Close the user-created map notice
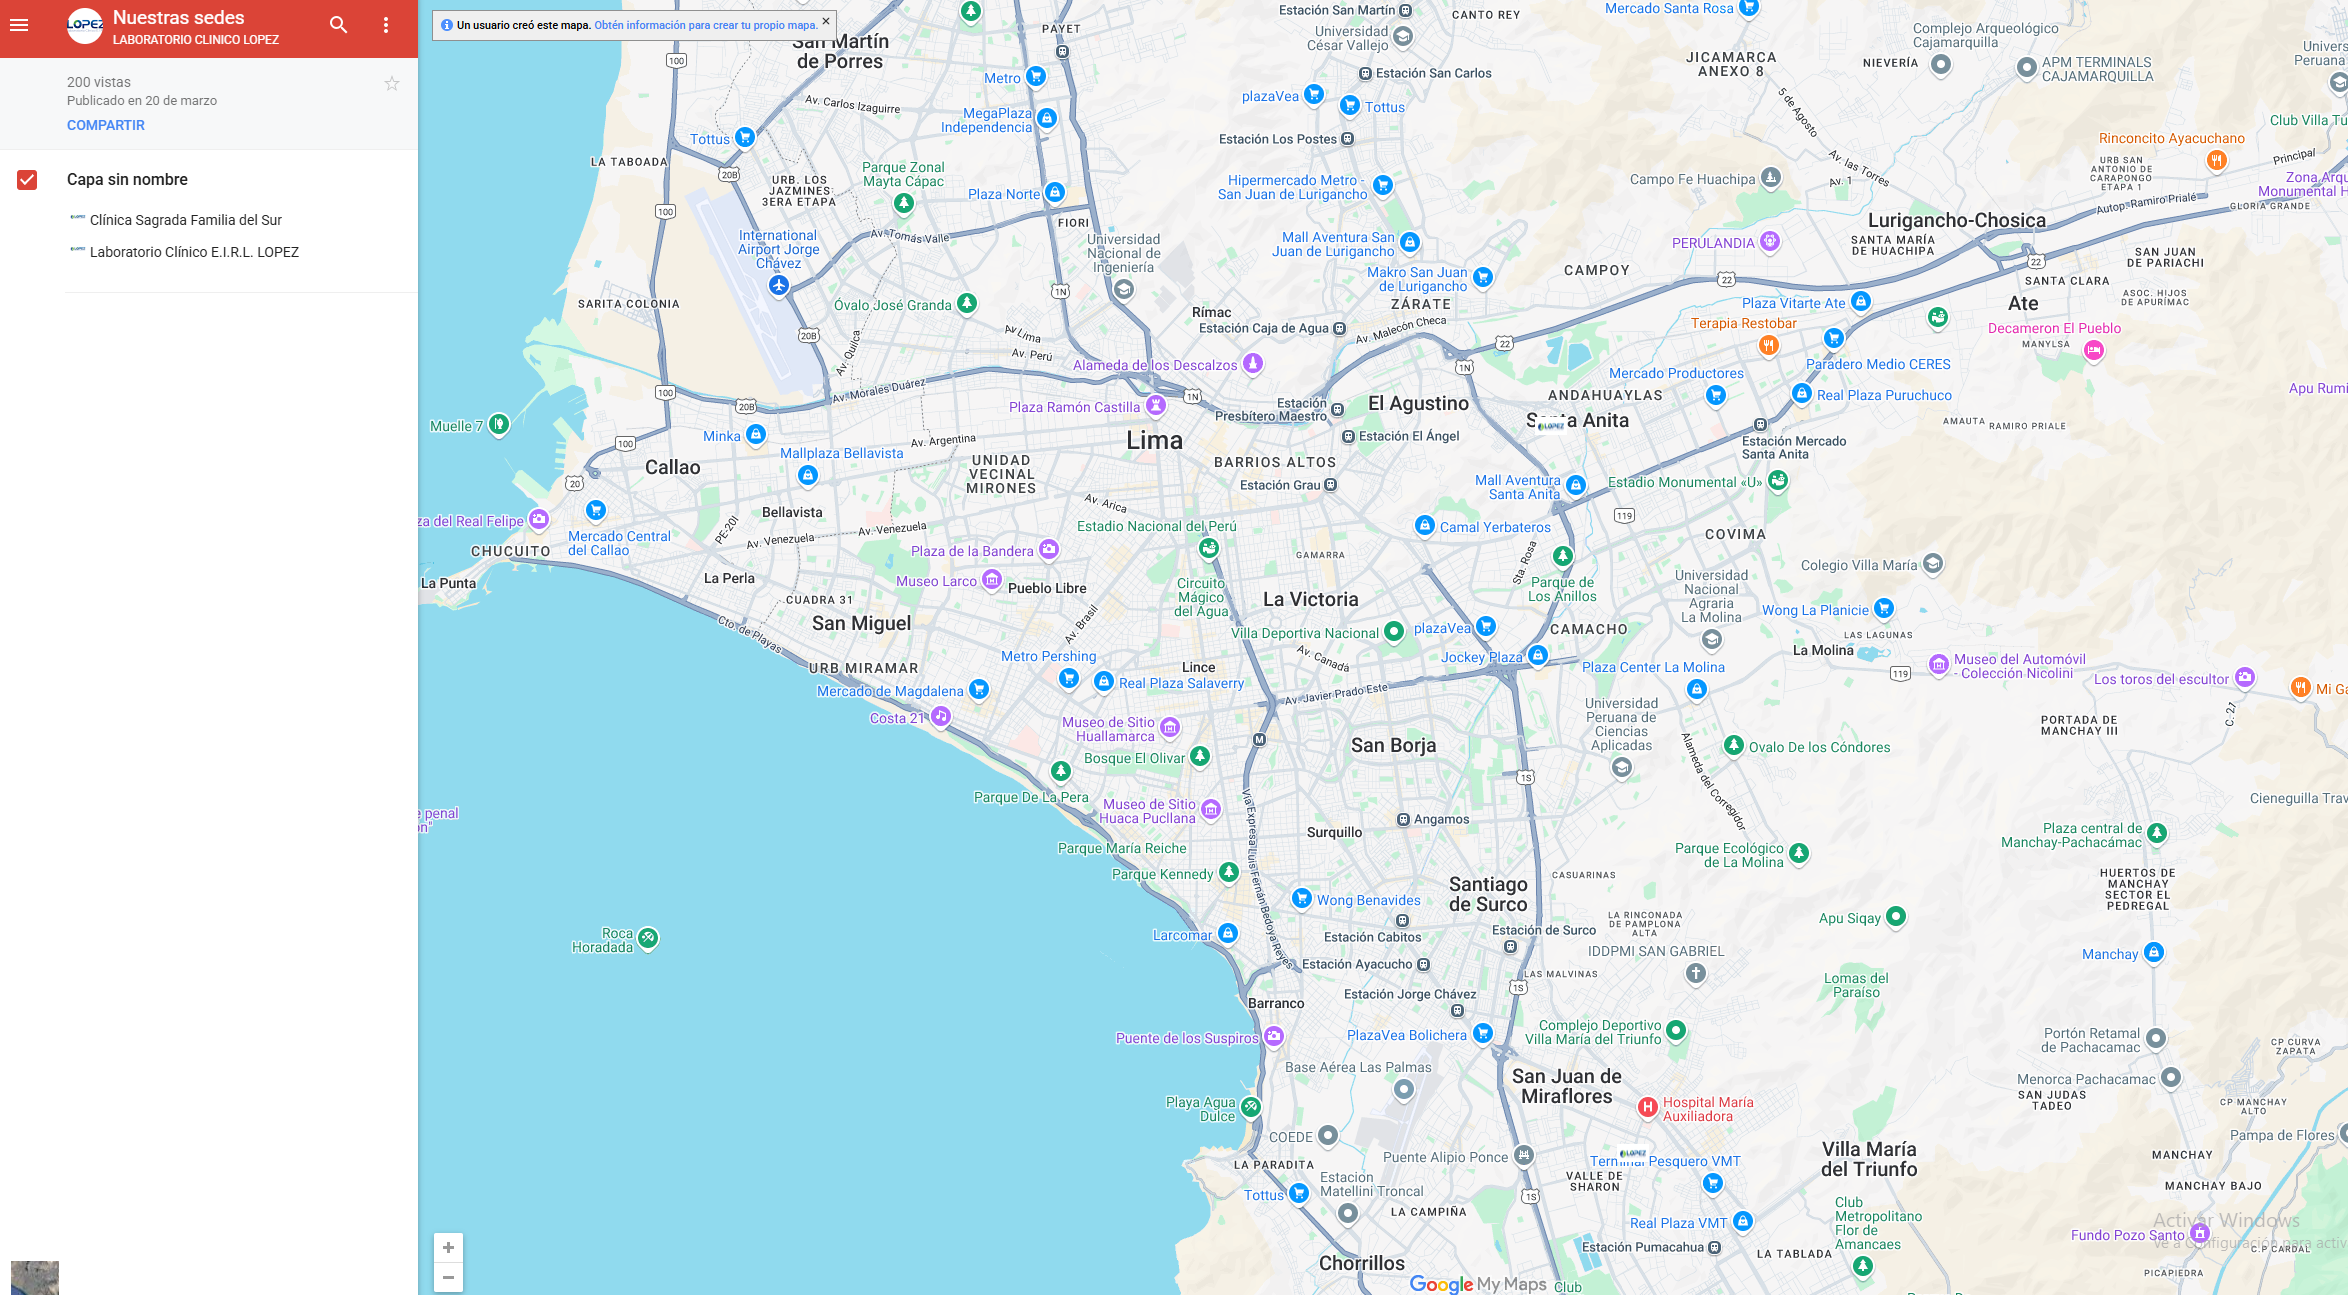 [x=826, y=21]
